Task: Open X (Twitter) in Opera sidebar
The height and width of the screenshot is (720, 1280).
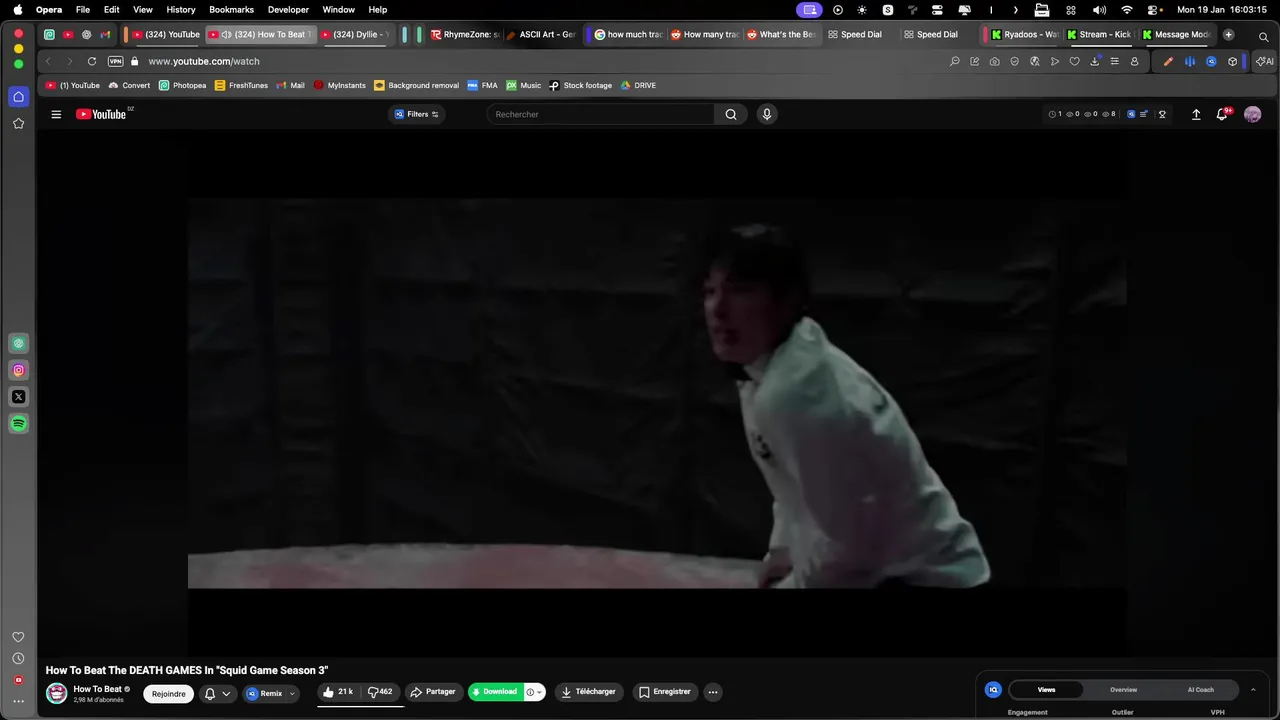Action: 18,397
